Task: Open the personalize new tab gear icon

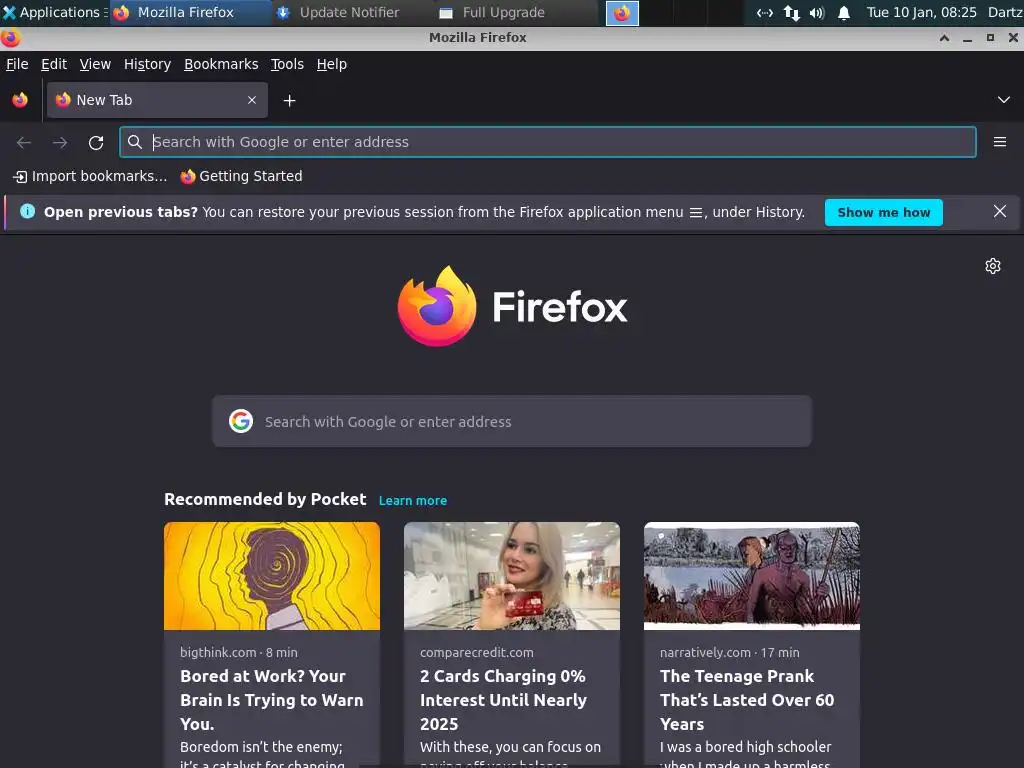Action: click(x=993, y=266)
